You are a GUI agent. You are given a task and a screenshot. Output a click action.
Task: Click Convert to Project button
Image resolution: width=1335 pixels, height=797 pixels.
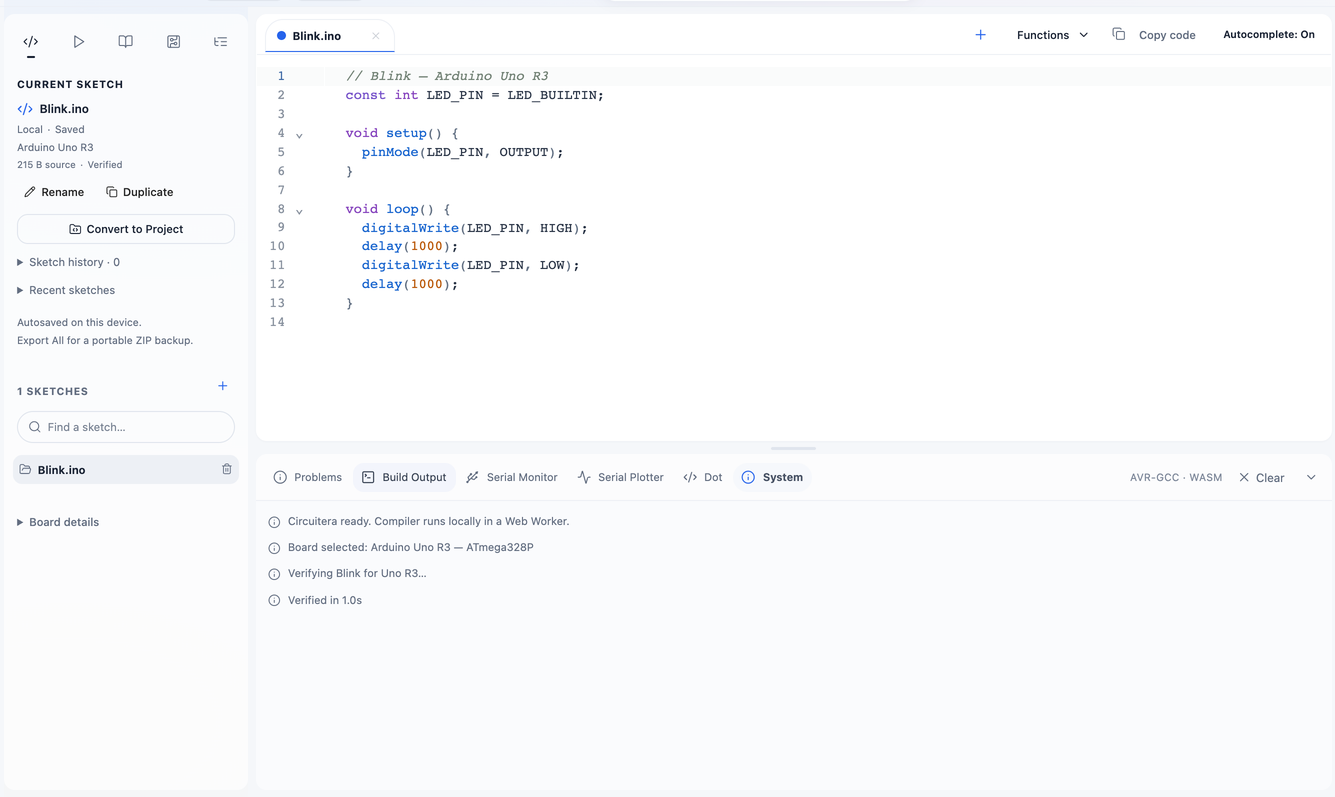[126, 229]
